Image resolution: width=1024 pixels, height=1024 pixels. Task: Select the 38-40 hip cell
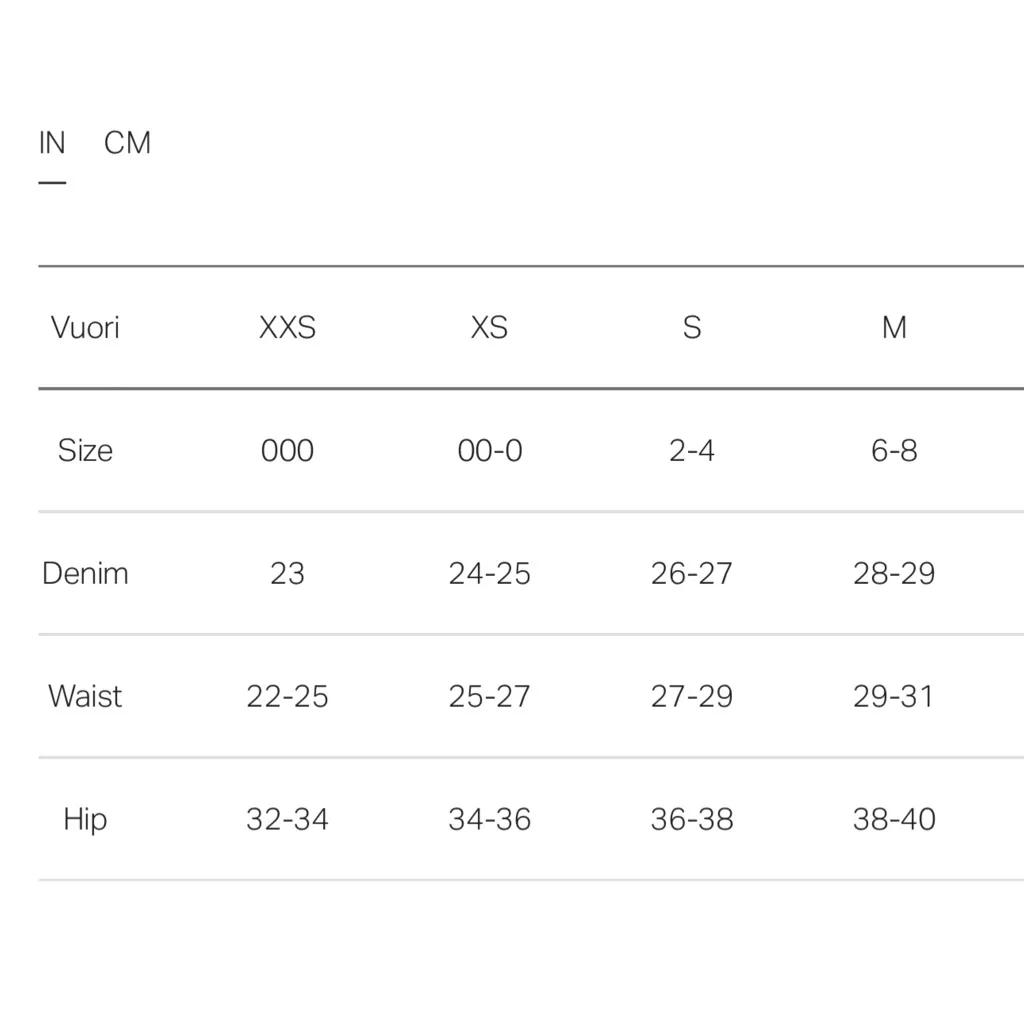point(894,820)
